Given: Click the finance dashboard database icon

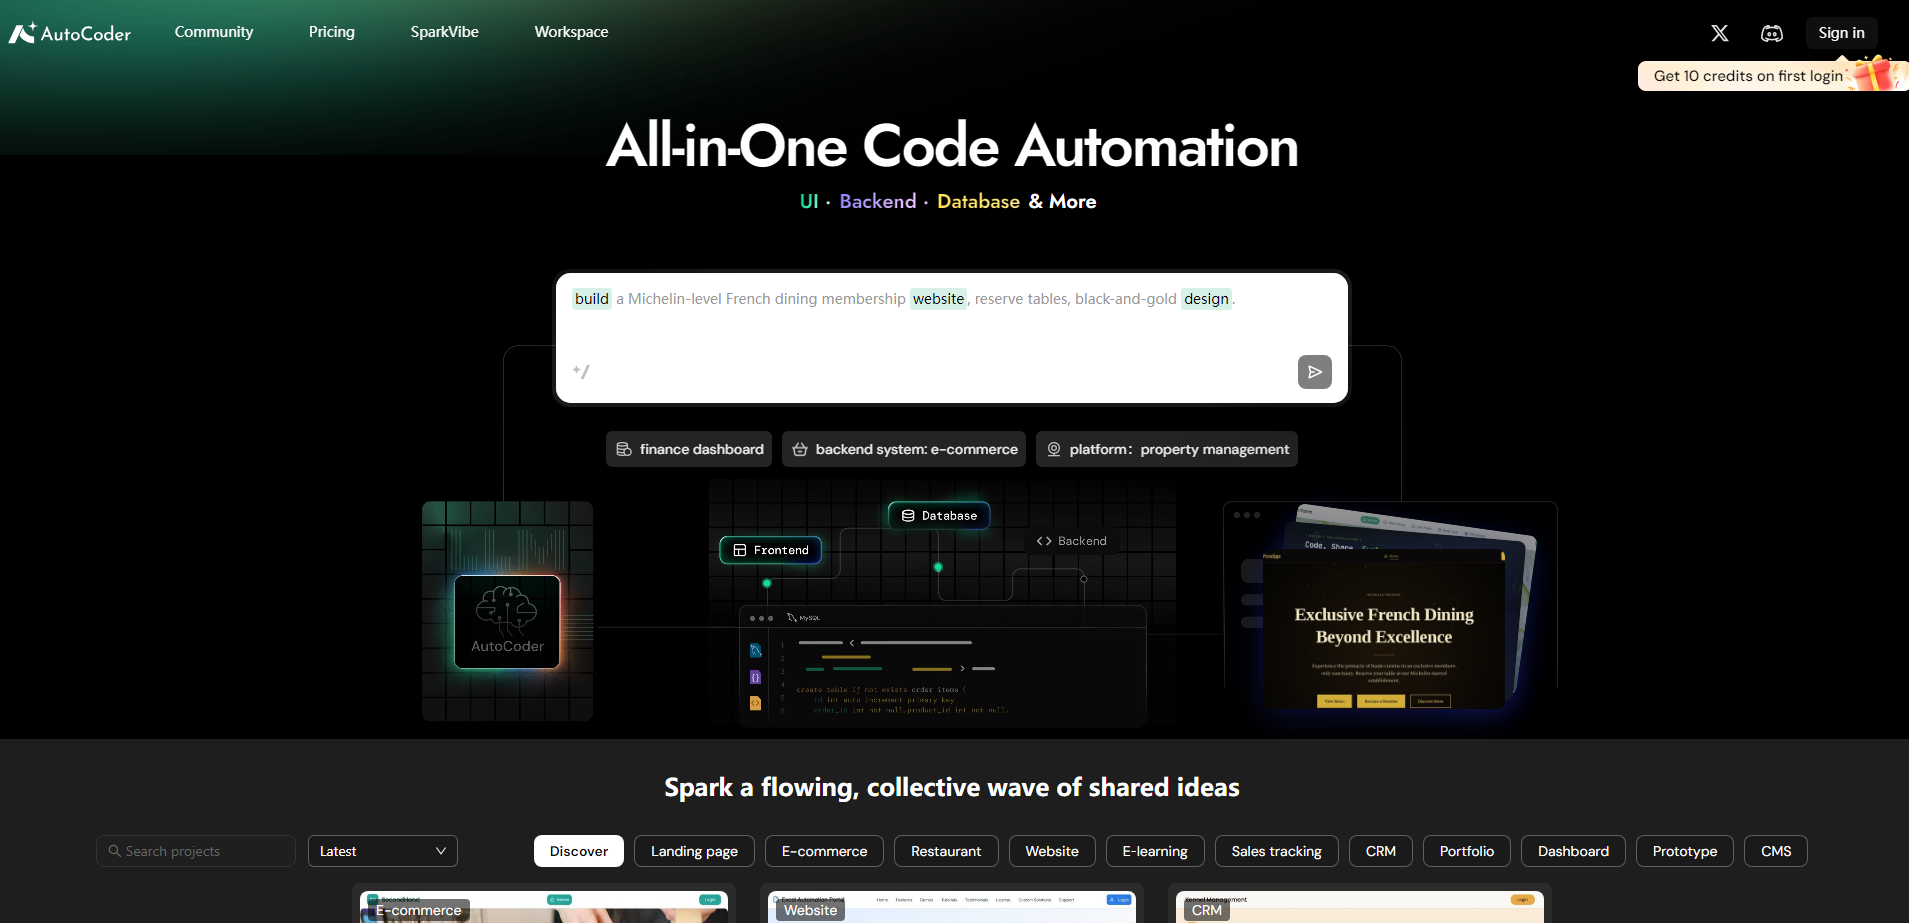Looking at the screenshot, I should pos(624,449).
